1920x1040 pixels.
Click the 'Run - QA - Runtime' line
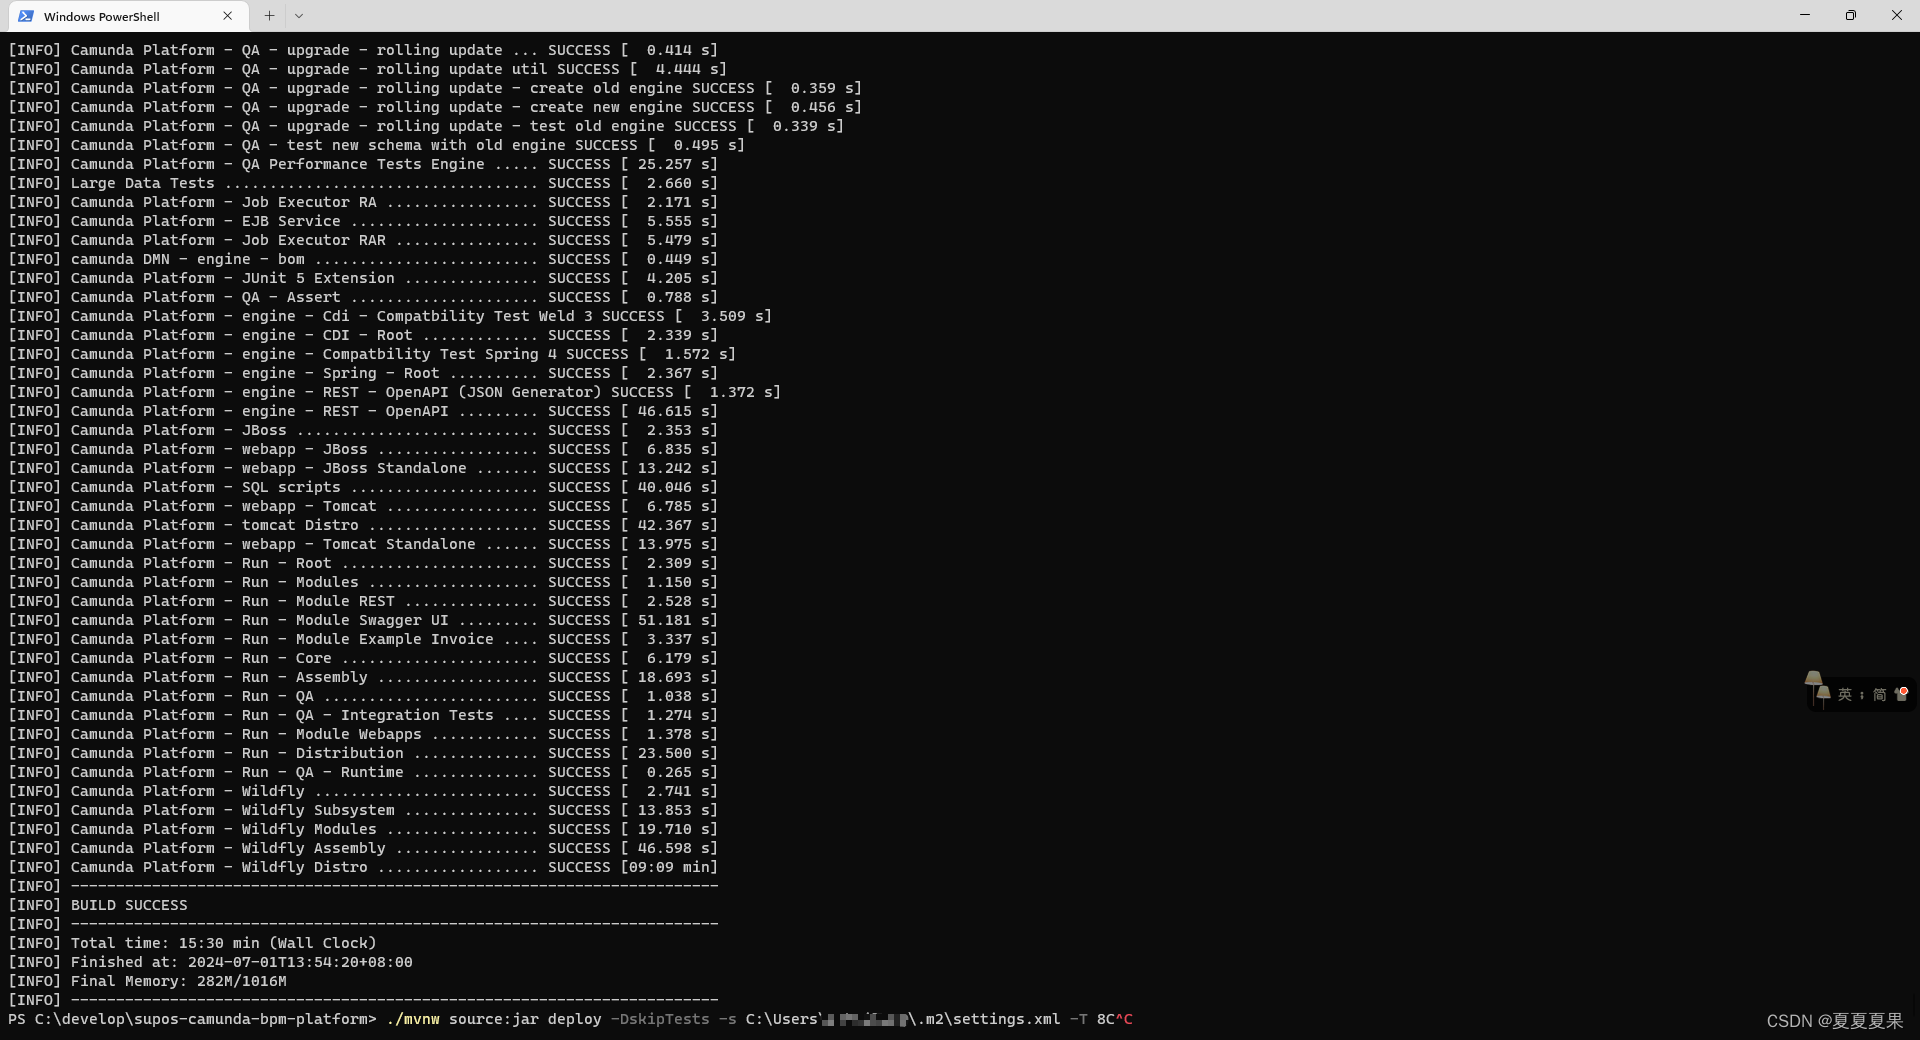pos(363,772)
